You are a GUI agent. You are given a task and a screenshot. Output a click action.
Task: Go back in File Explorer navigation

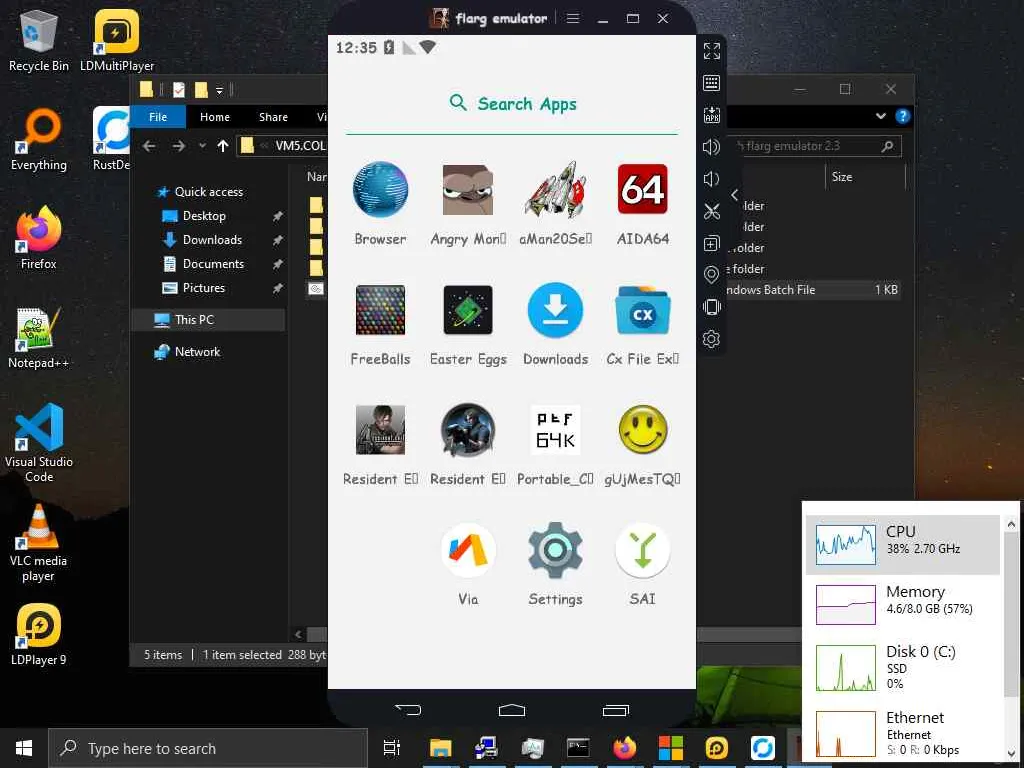tap(150, 146)
